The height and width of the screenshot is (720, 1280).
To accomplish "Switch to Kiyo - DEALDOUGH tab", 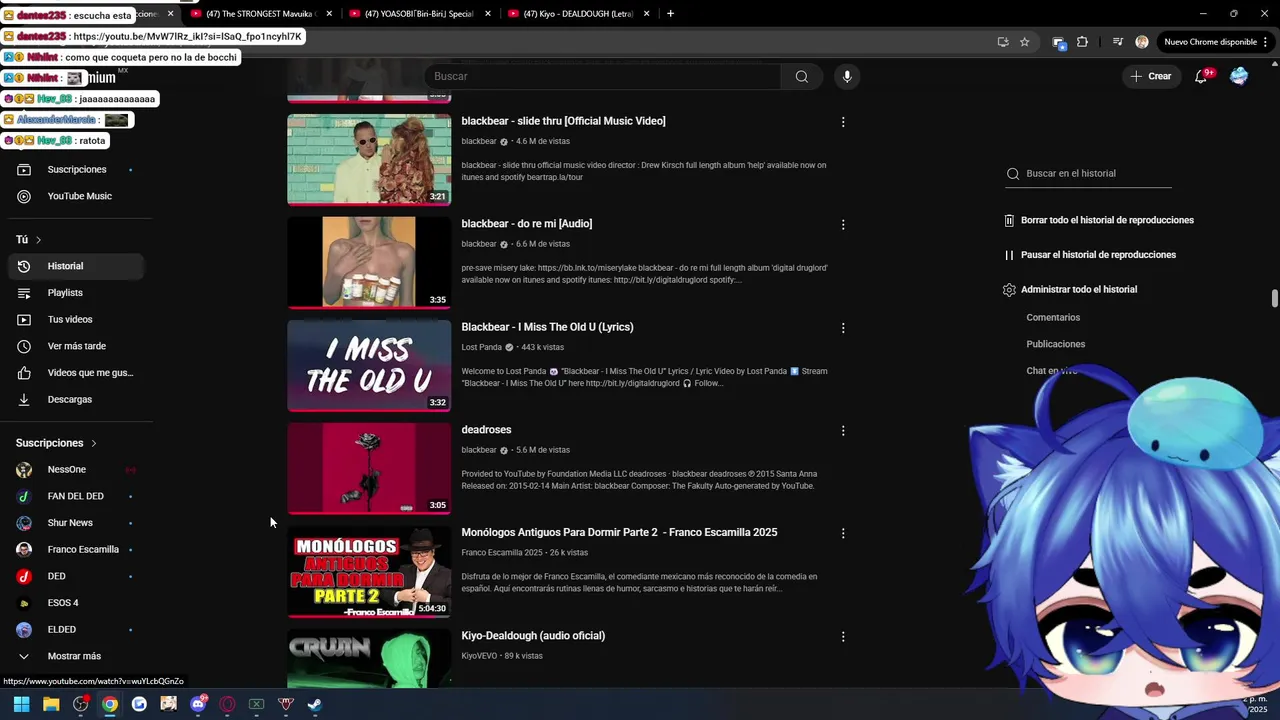I will (577, 14).
